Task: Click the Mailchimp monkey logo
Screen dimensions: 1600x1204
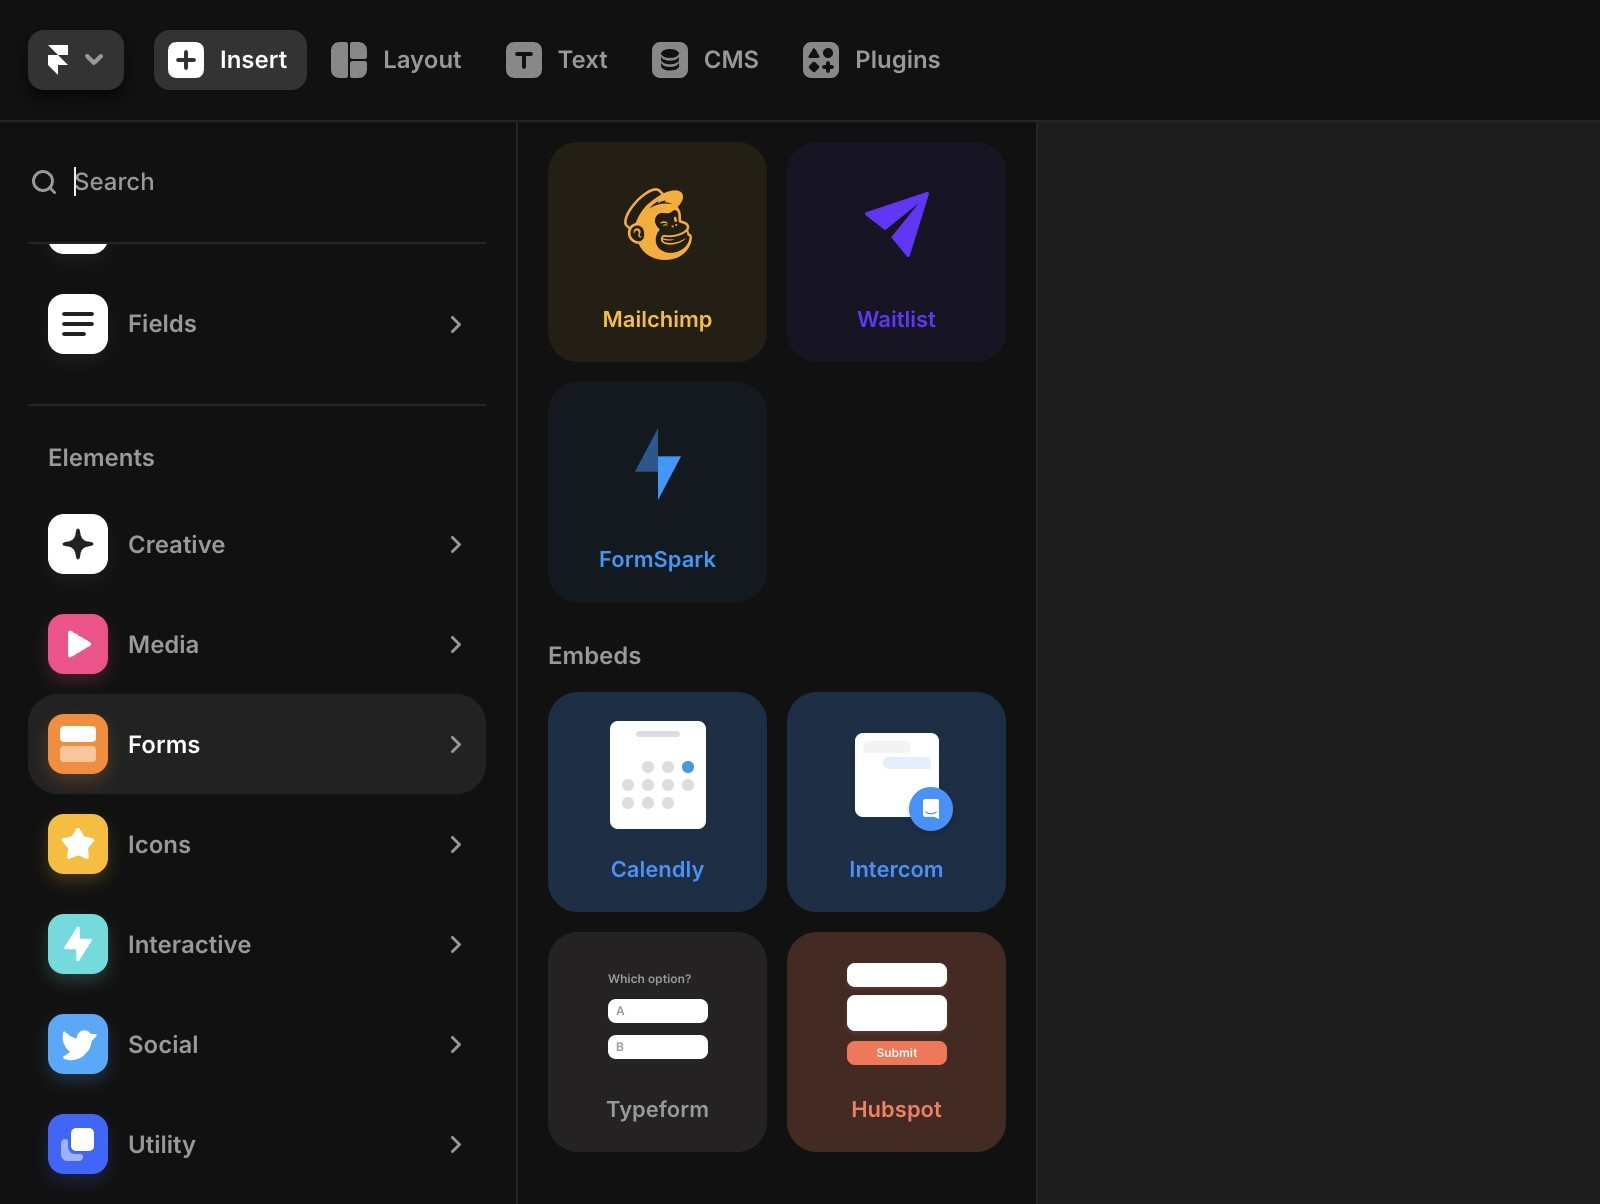Action: pos(658,224)
